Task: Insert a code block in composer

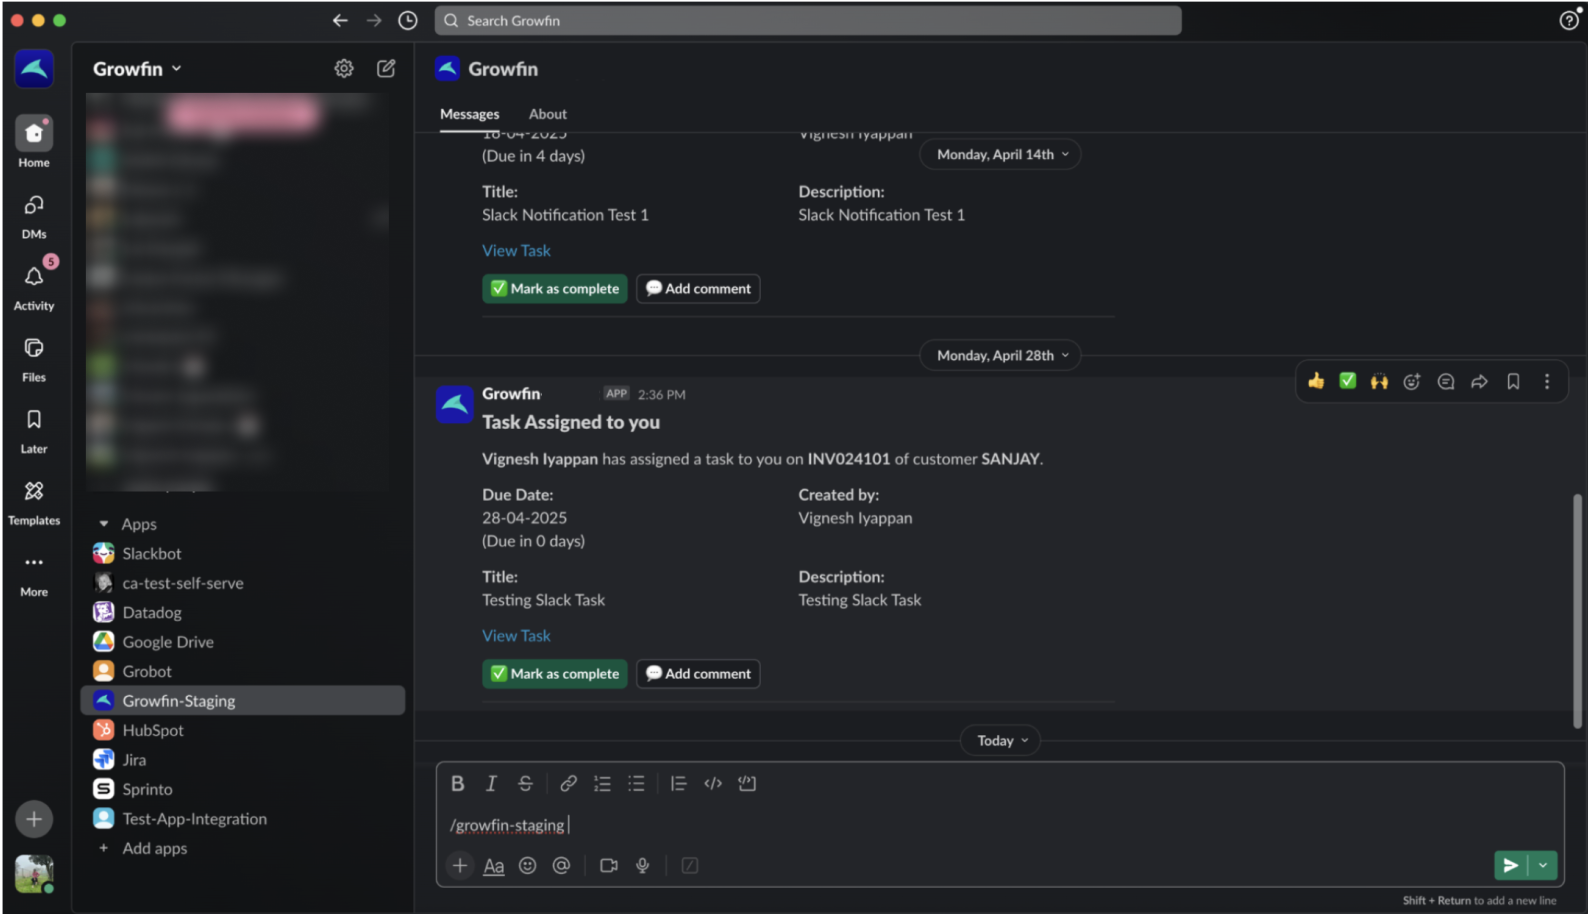Action: click(747, 783)
